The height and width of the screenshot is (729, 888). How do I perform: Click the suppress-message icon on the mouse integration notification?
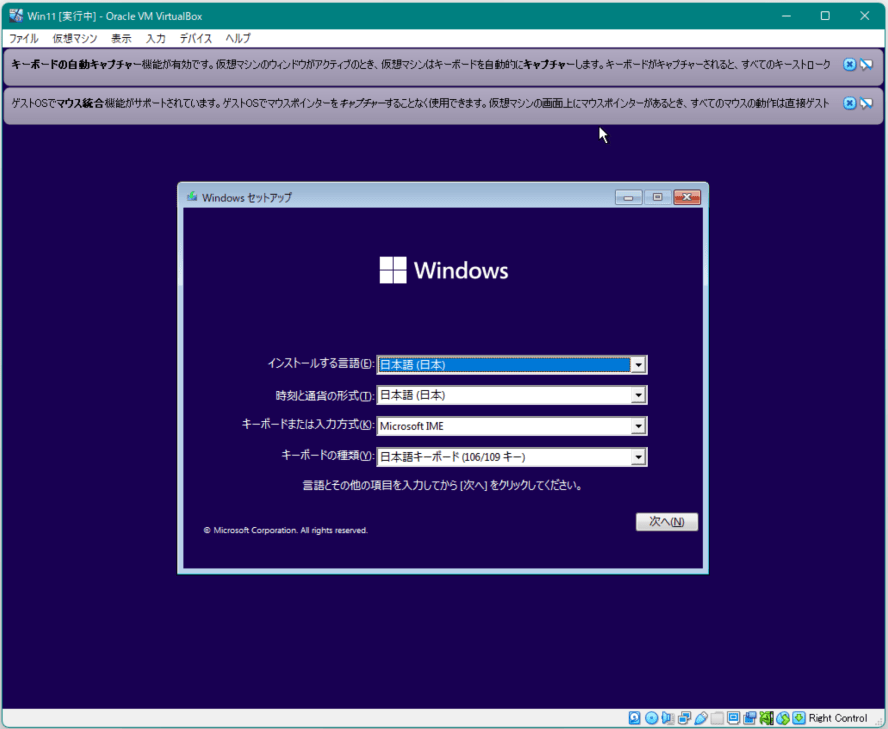click(x=866, y=103)
